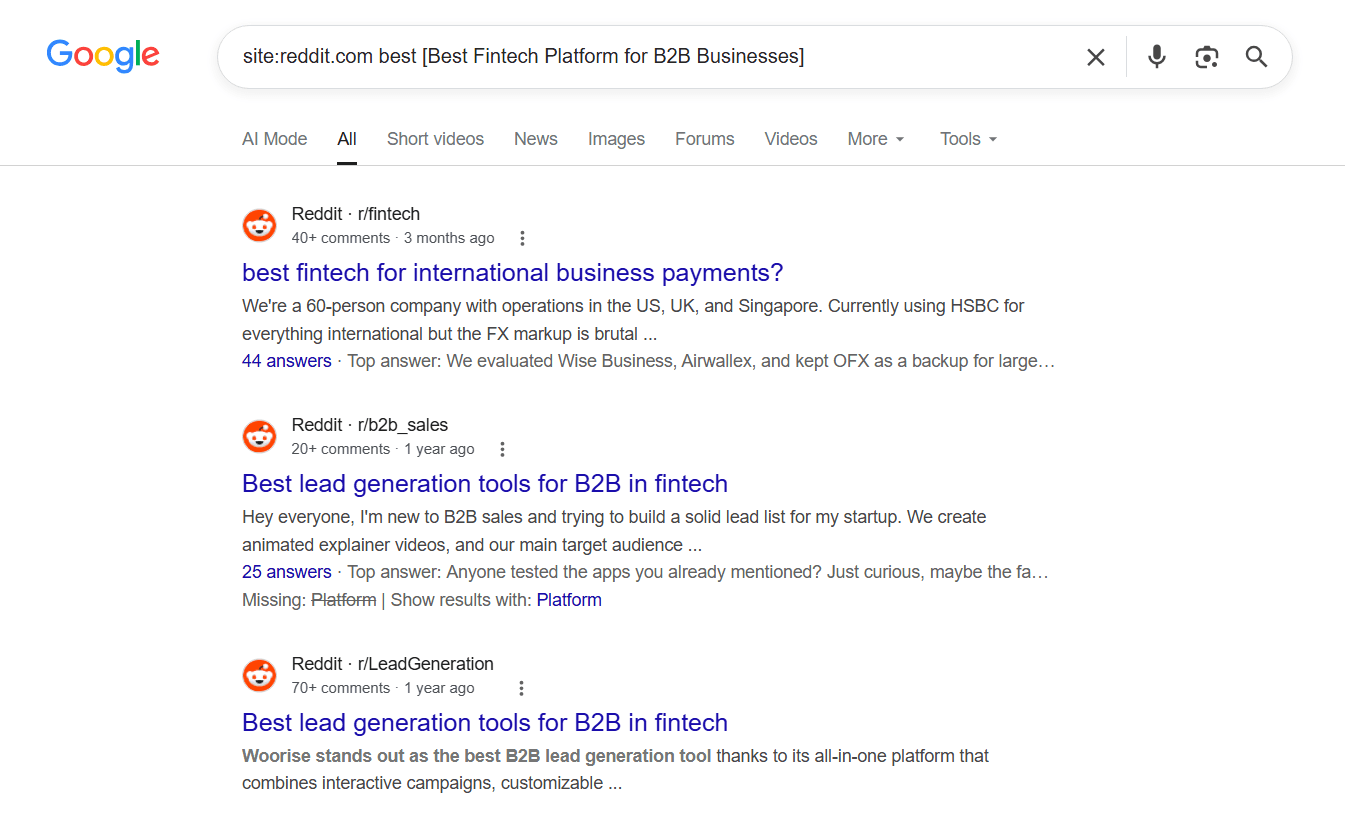Start voice search with microphone icon
This screenshot has height=823, width=1345.
point(1157,57)
